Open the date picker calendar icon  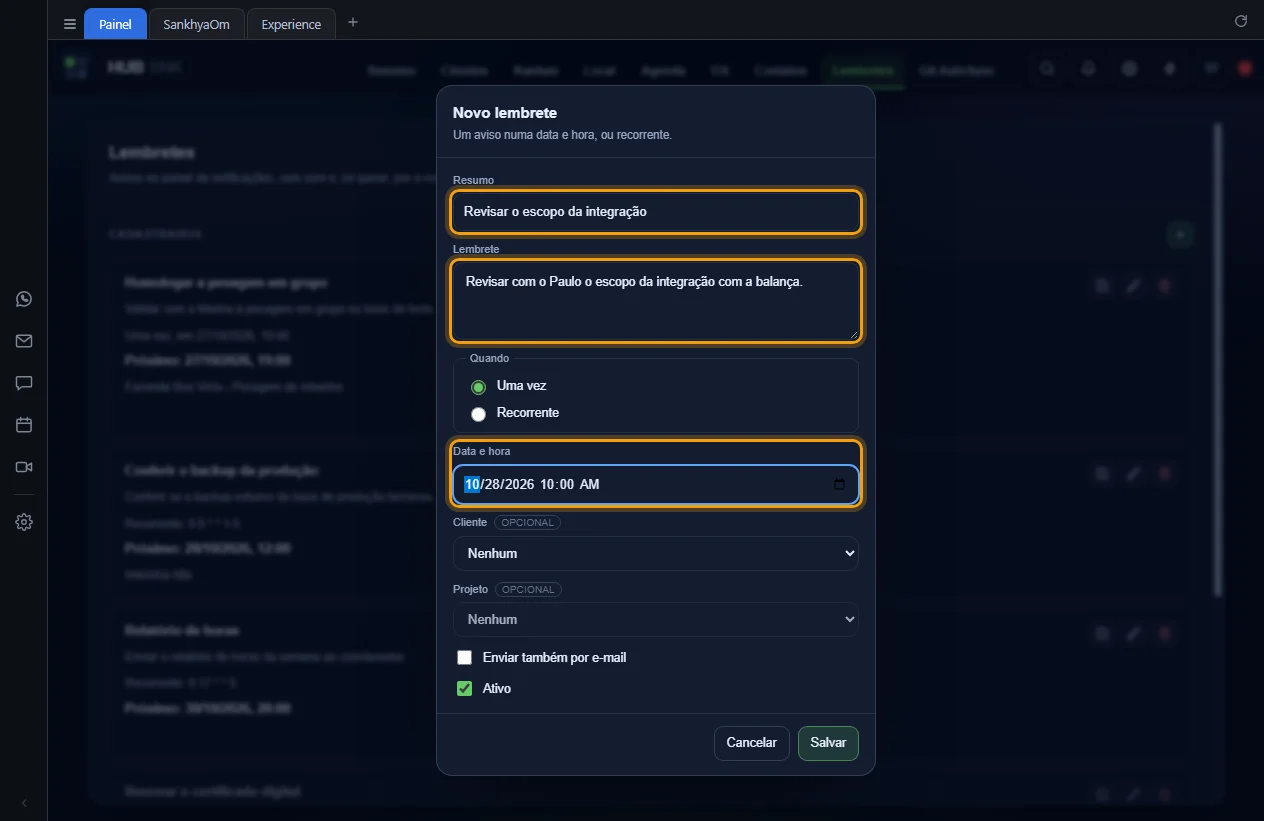point(839,485)
